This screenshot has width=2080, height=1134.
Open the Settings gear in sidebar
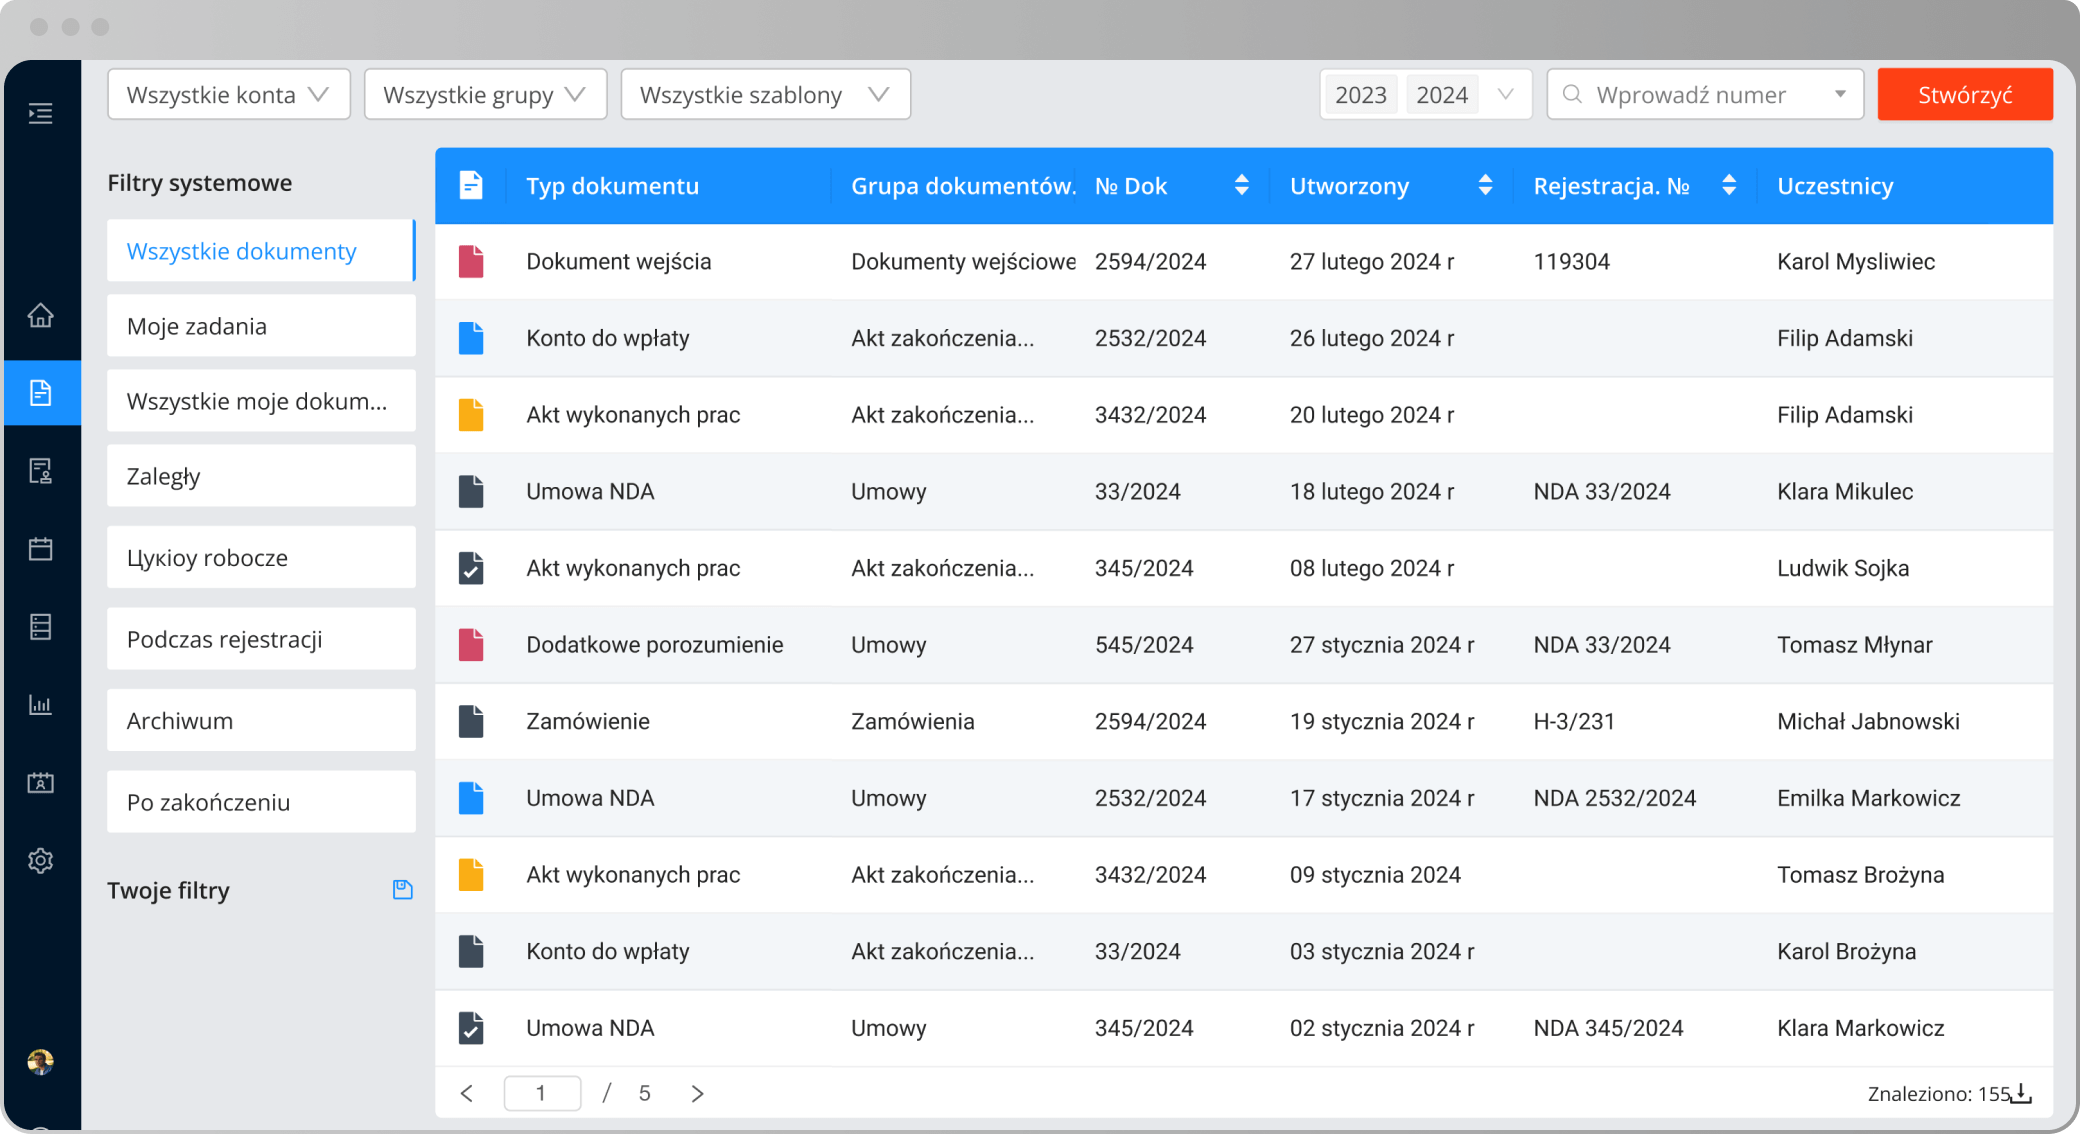[x=40, y=860]
